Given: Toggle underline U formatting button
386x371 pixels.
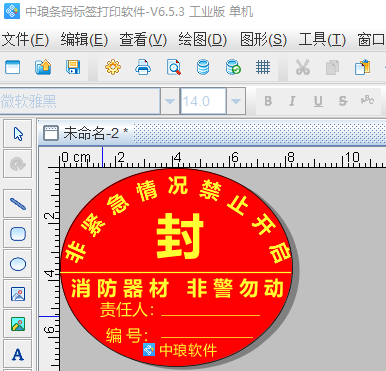Looking at the screenshot, I should click(318, 101).
